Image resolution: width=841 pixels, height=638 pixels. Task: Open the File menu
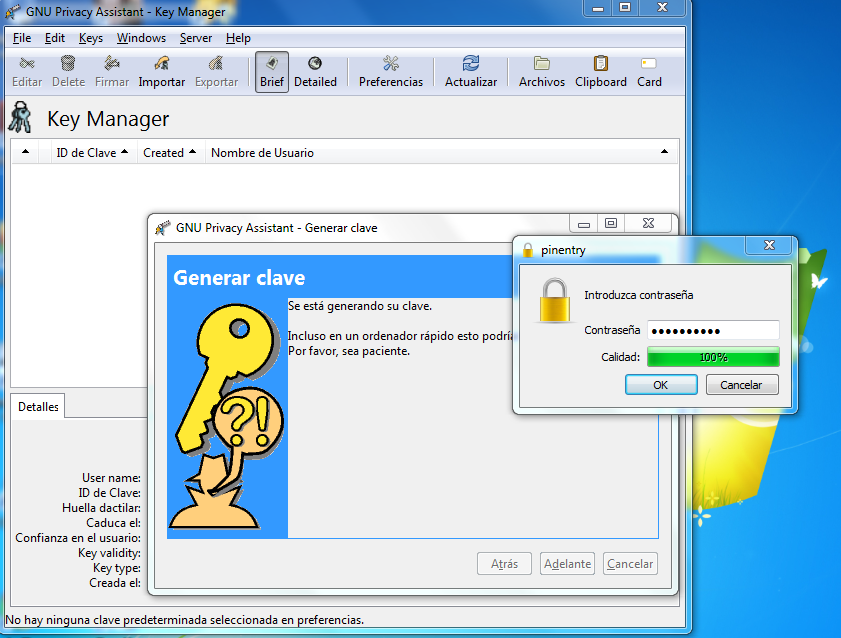tap(22, 38)
